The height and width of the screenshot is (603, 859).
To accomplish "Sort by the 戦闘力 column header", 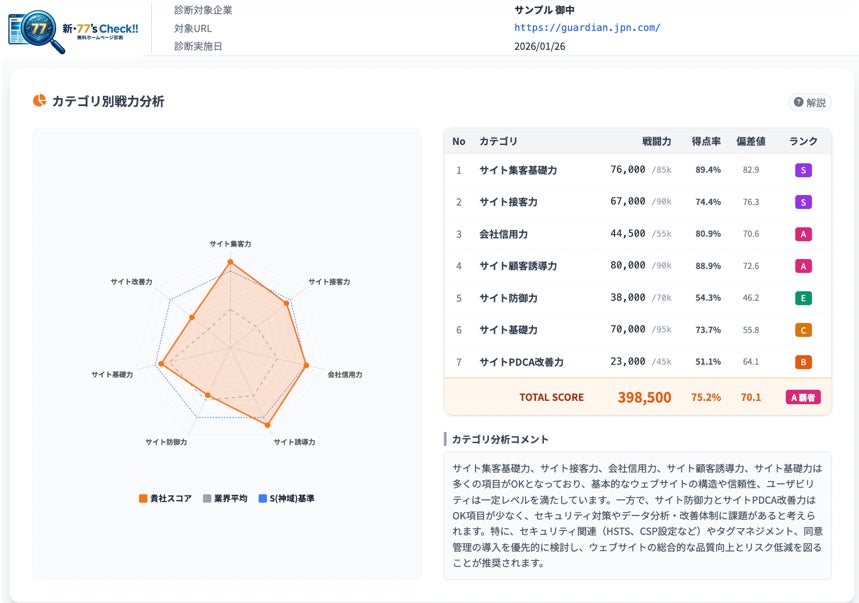I will [656, 141].
